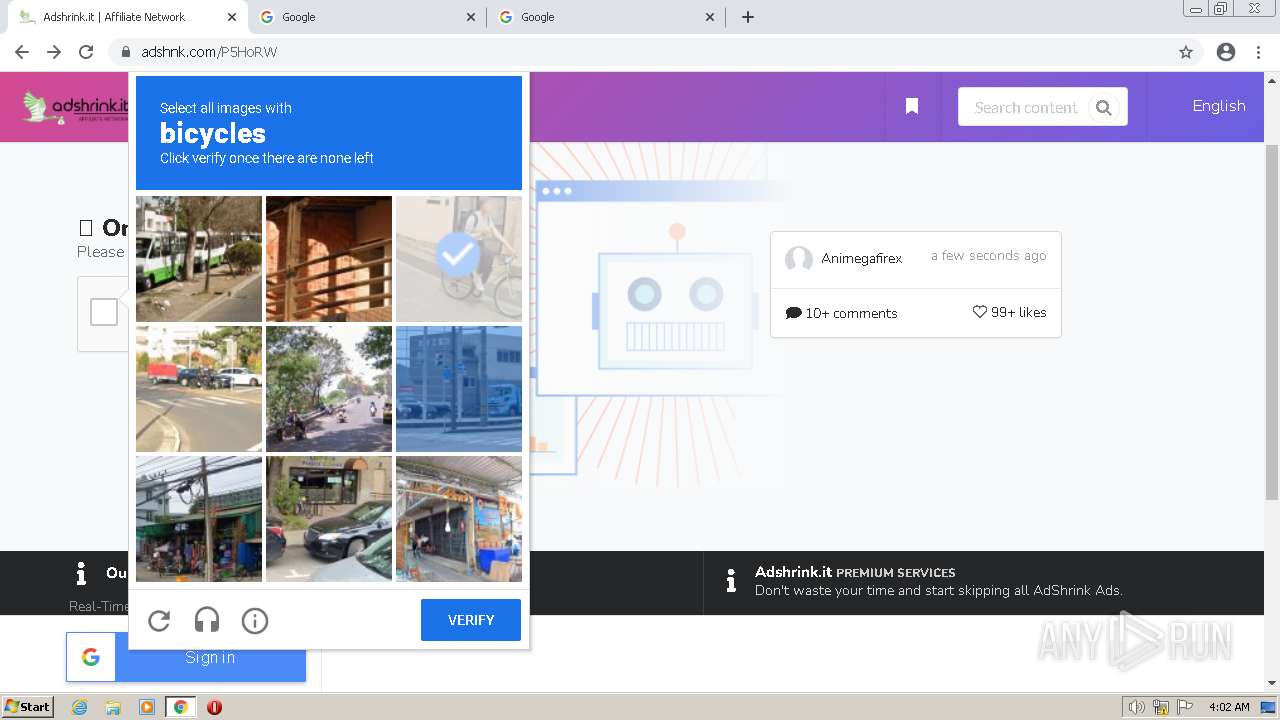Viewport: 1280px width, 720px height.
Task: Reload the current browser page
Action: (86, 52)
